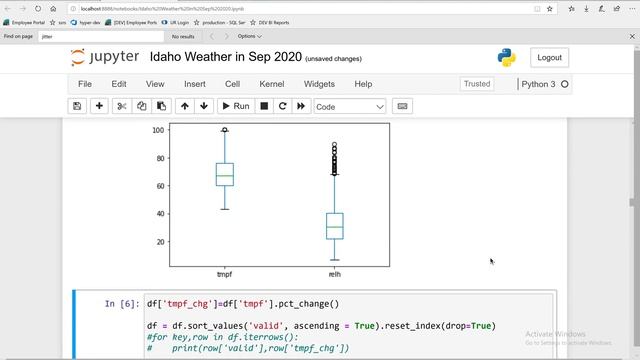
Task: Open the command palette keyboard icon
Action: [x=402, y=106]
